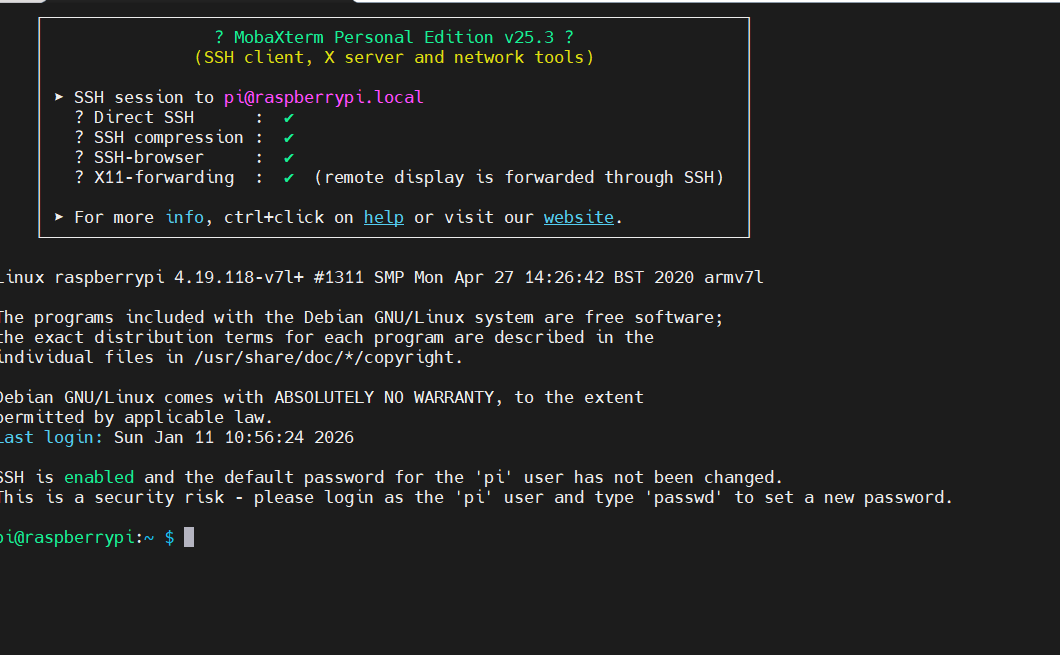Click the 'Direct SSH' label
Viewport: 1060px width, 655px height.
tap(144, 117)
